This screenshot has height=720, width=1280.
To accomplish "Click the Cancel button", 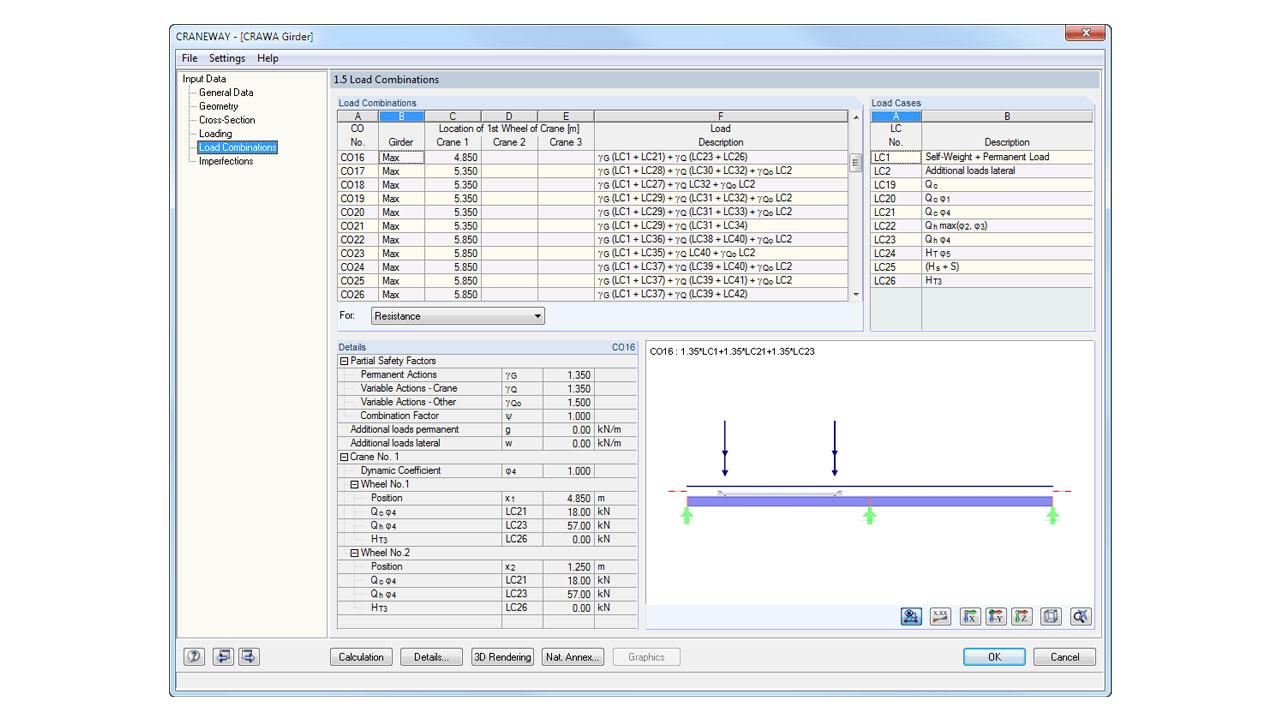I will tap(1064, 657).
